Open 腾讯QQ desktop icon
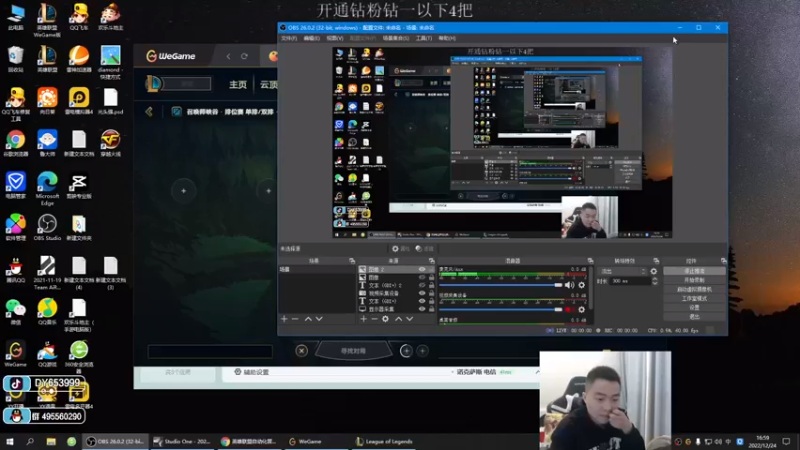Image resolution: width=800 pixels, height=450 pixels. (x=15, y=269)
